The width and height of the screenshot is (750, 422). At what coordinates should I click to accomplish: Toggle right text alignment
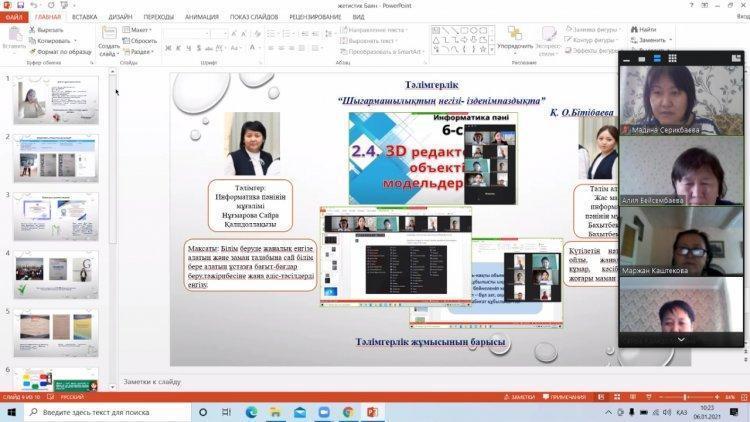[291, 48]
